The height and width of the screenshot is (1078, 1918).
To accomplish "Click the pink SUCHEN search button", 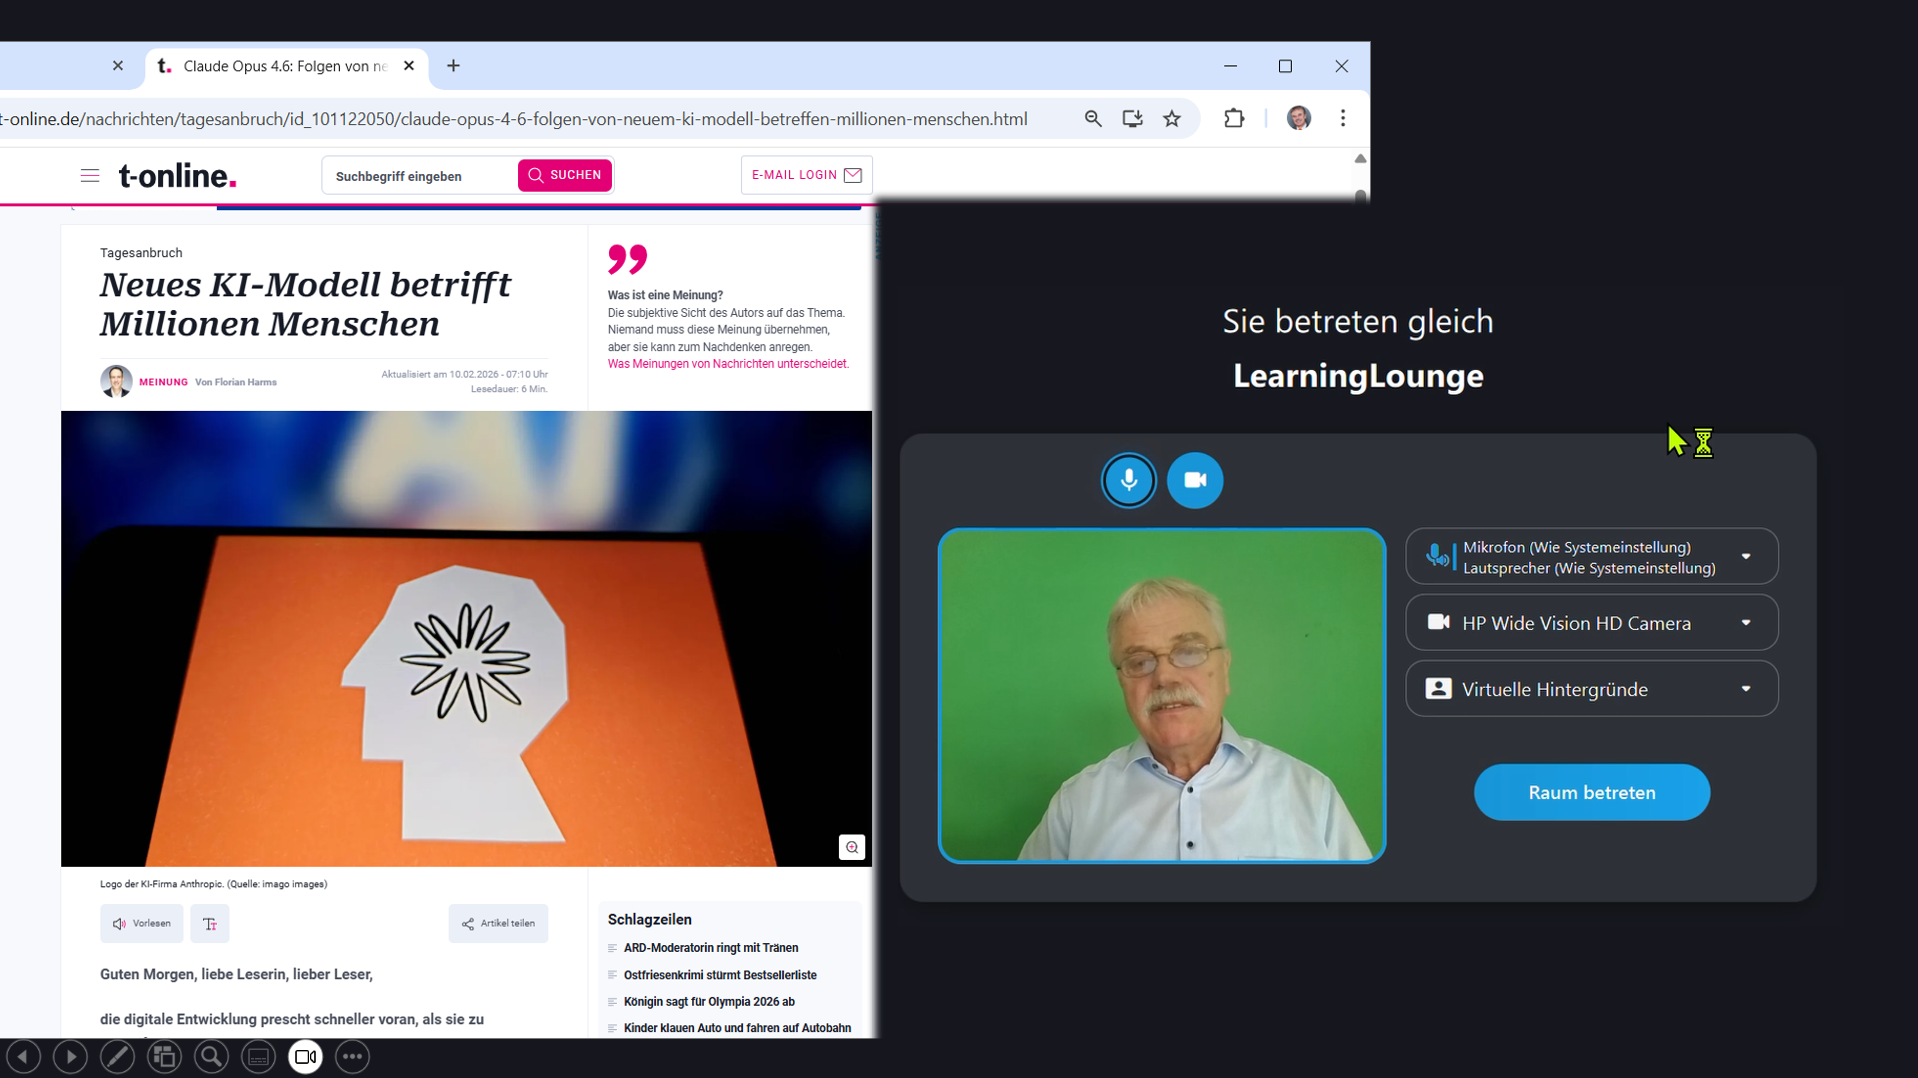I will click(x=565, y=175).
